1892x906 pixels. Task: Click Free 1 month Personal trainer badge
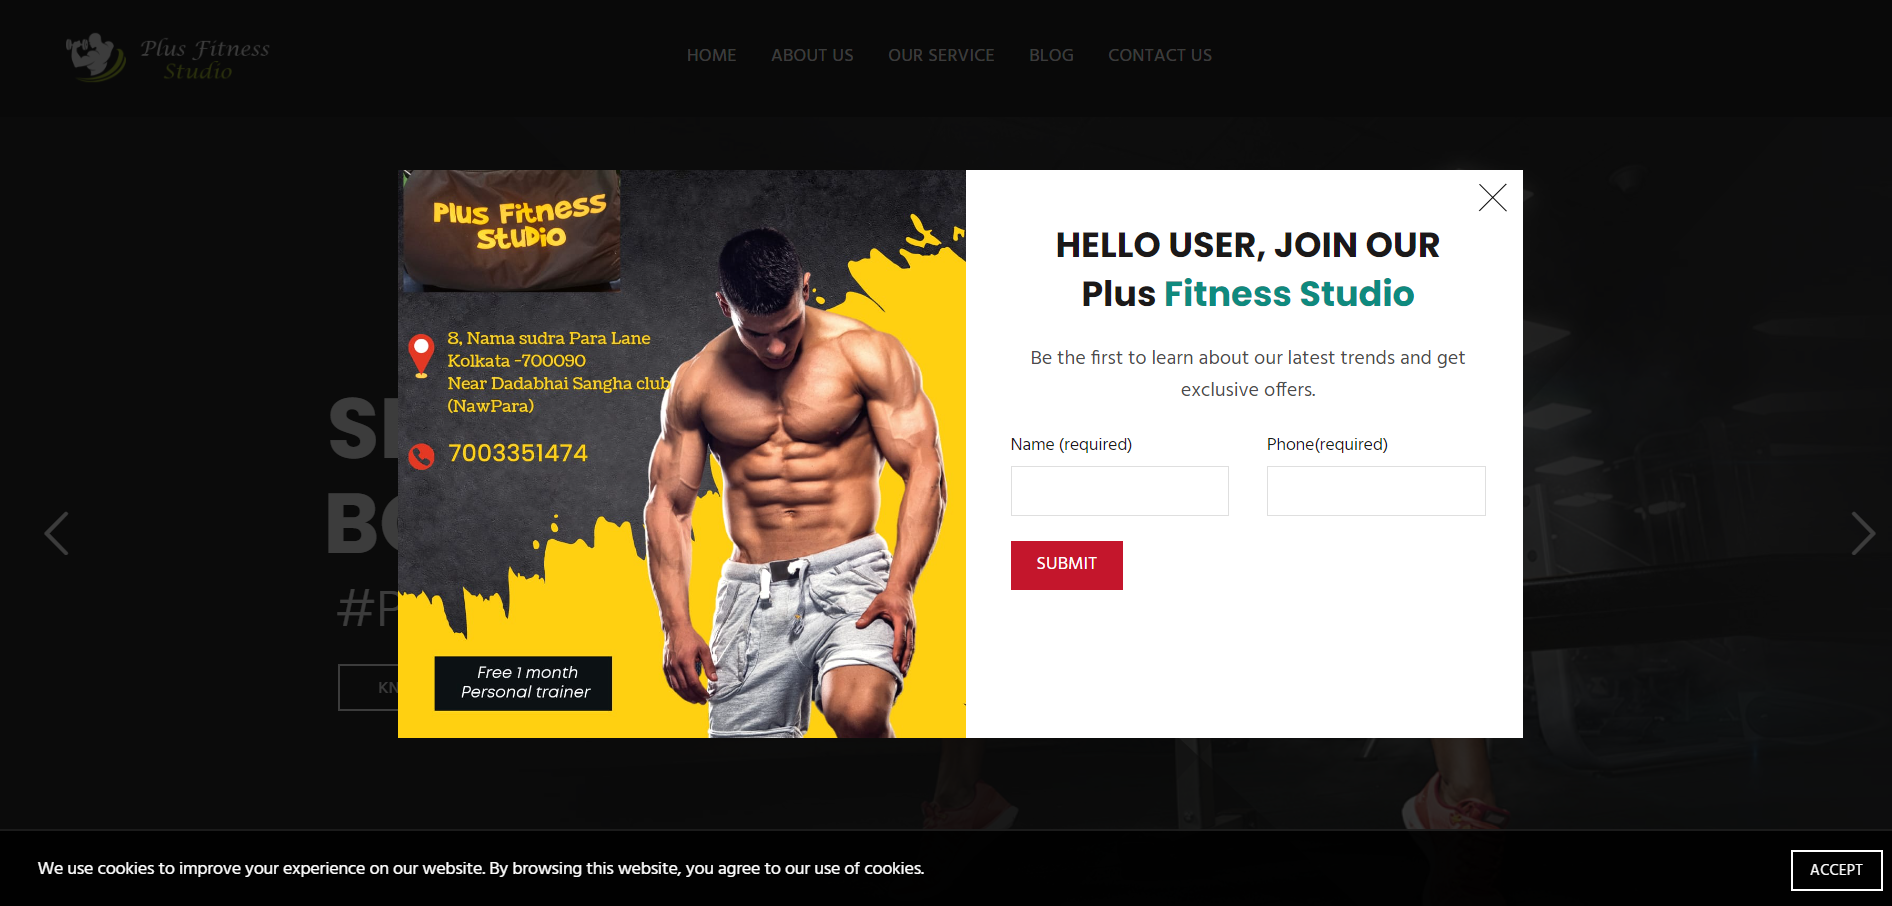pyautogui.click(x=523, y=683)
